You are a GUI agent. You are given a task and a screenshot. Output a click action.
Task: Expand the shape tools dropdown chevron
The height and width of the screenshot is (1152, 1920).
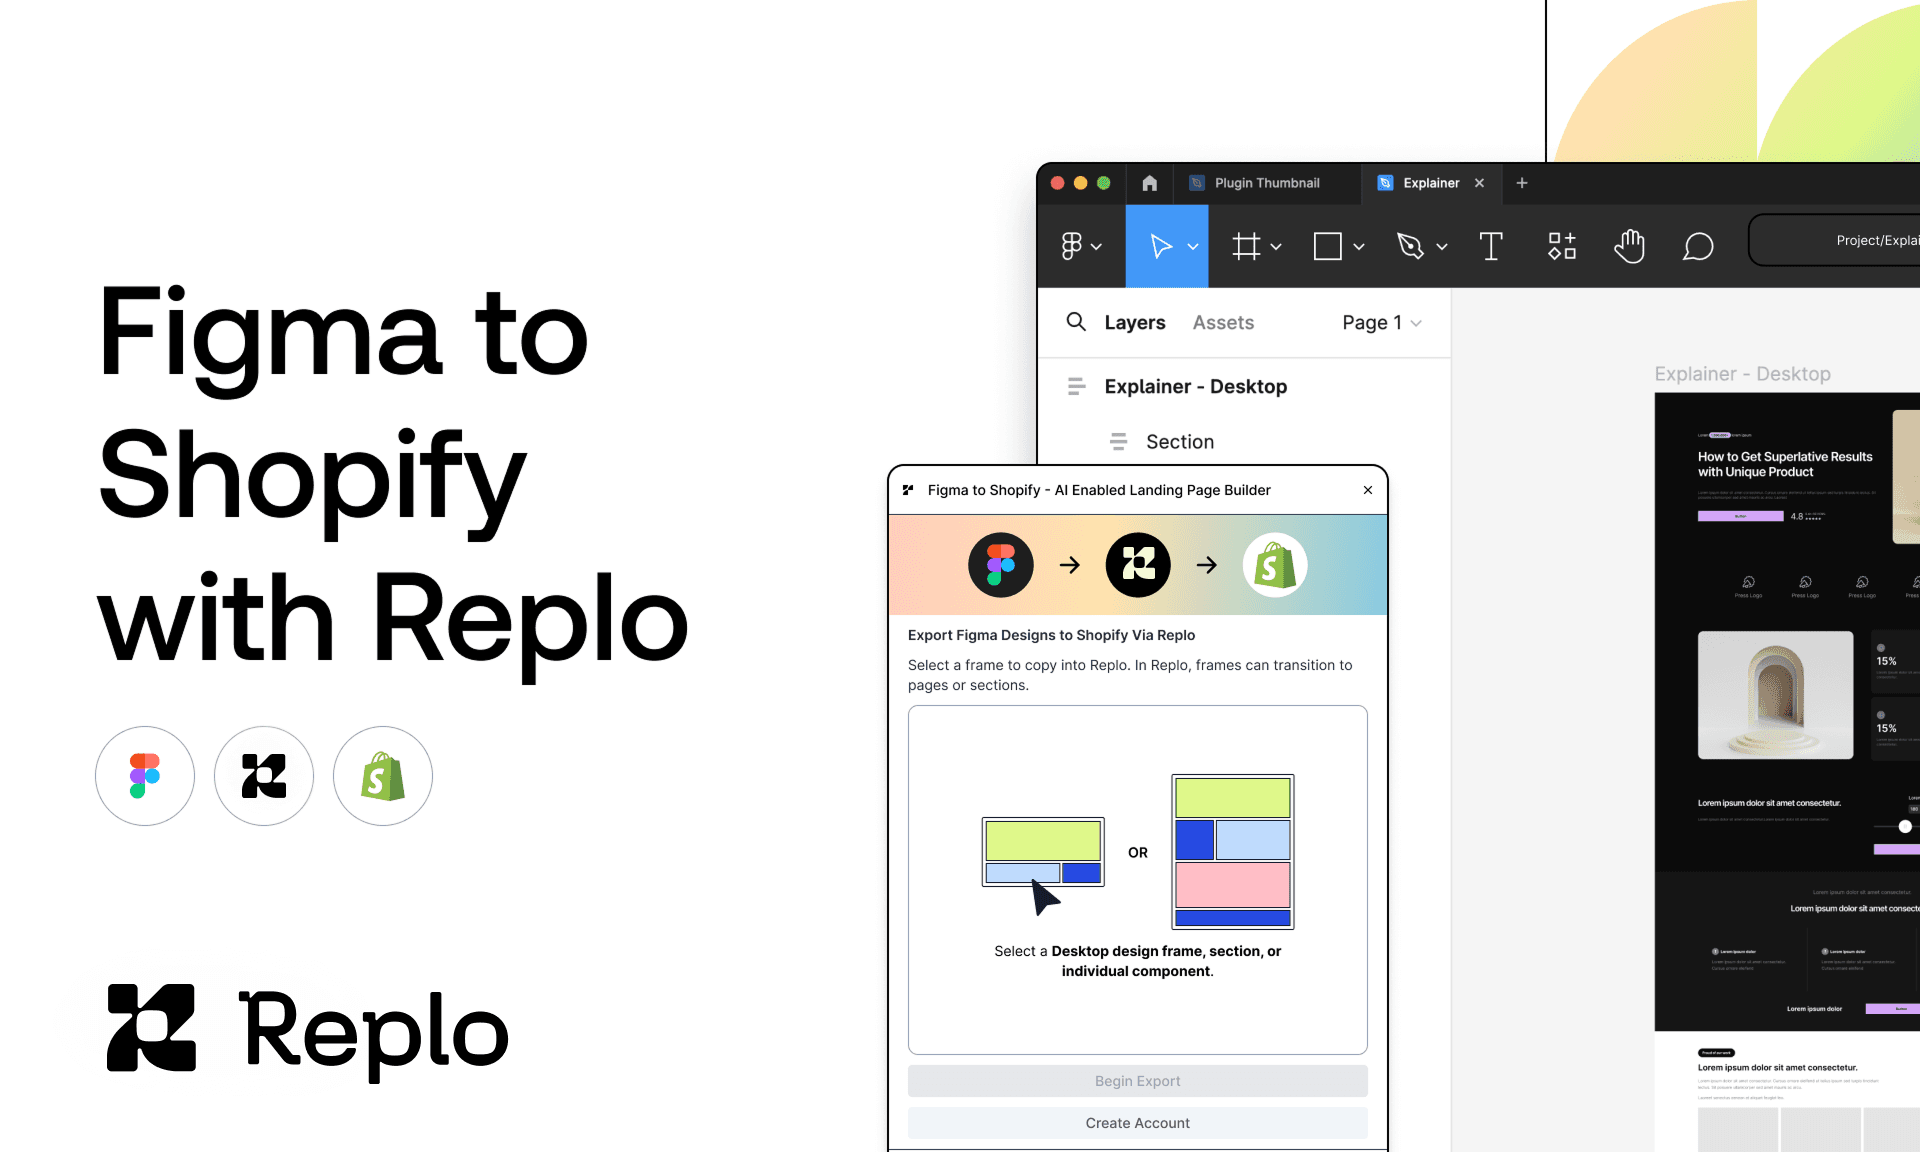(1359, 247)
